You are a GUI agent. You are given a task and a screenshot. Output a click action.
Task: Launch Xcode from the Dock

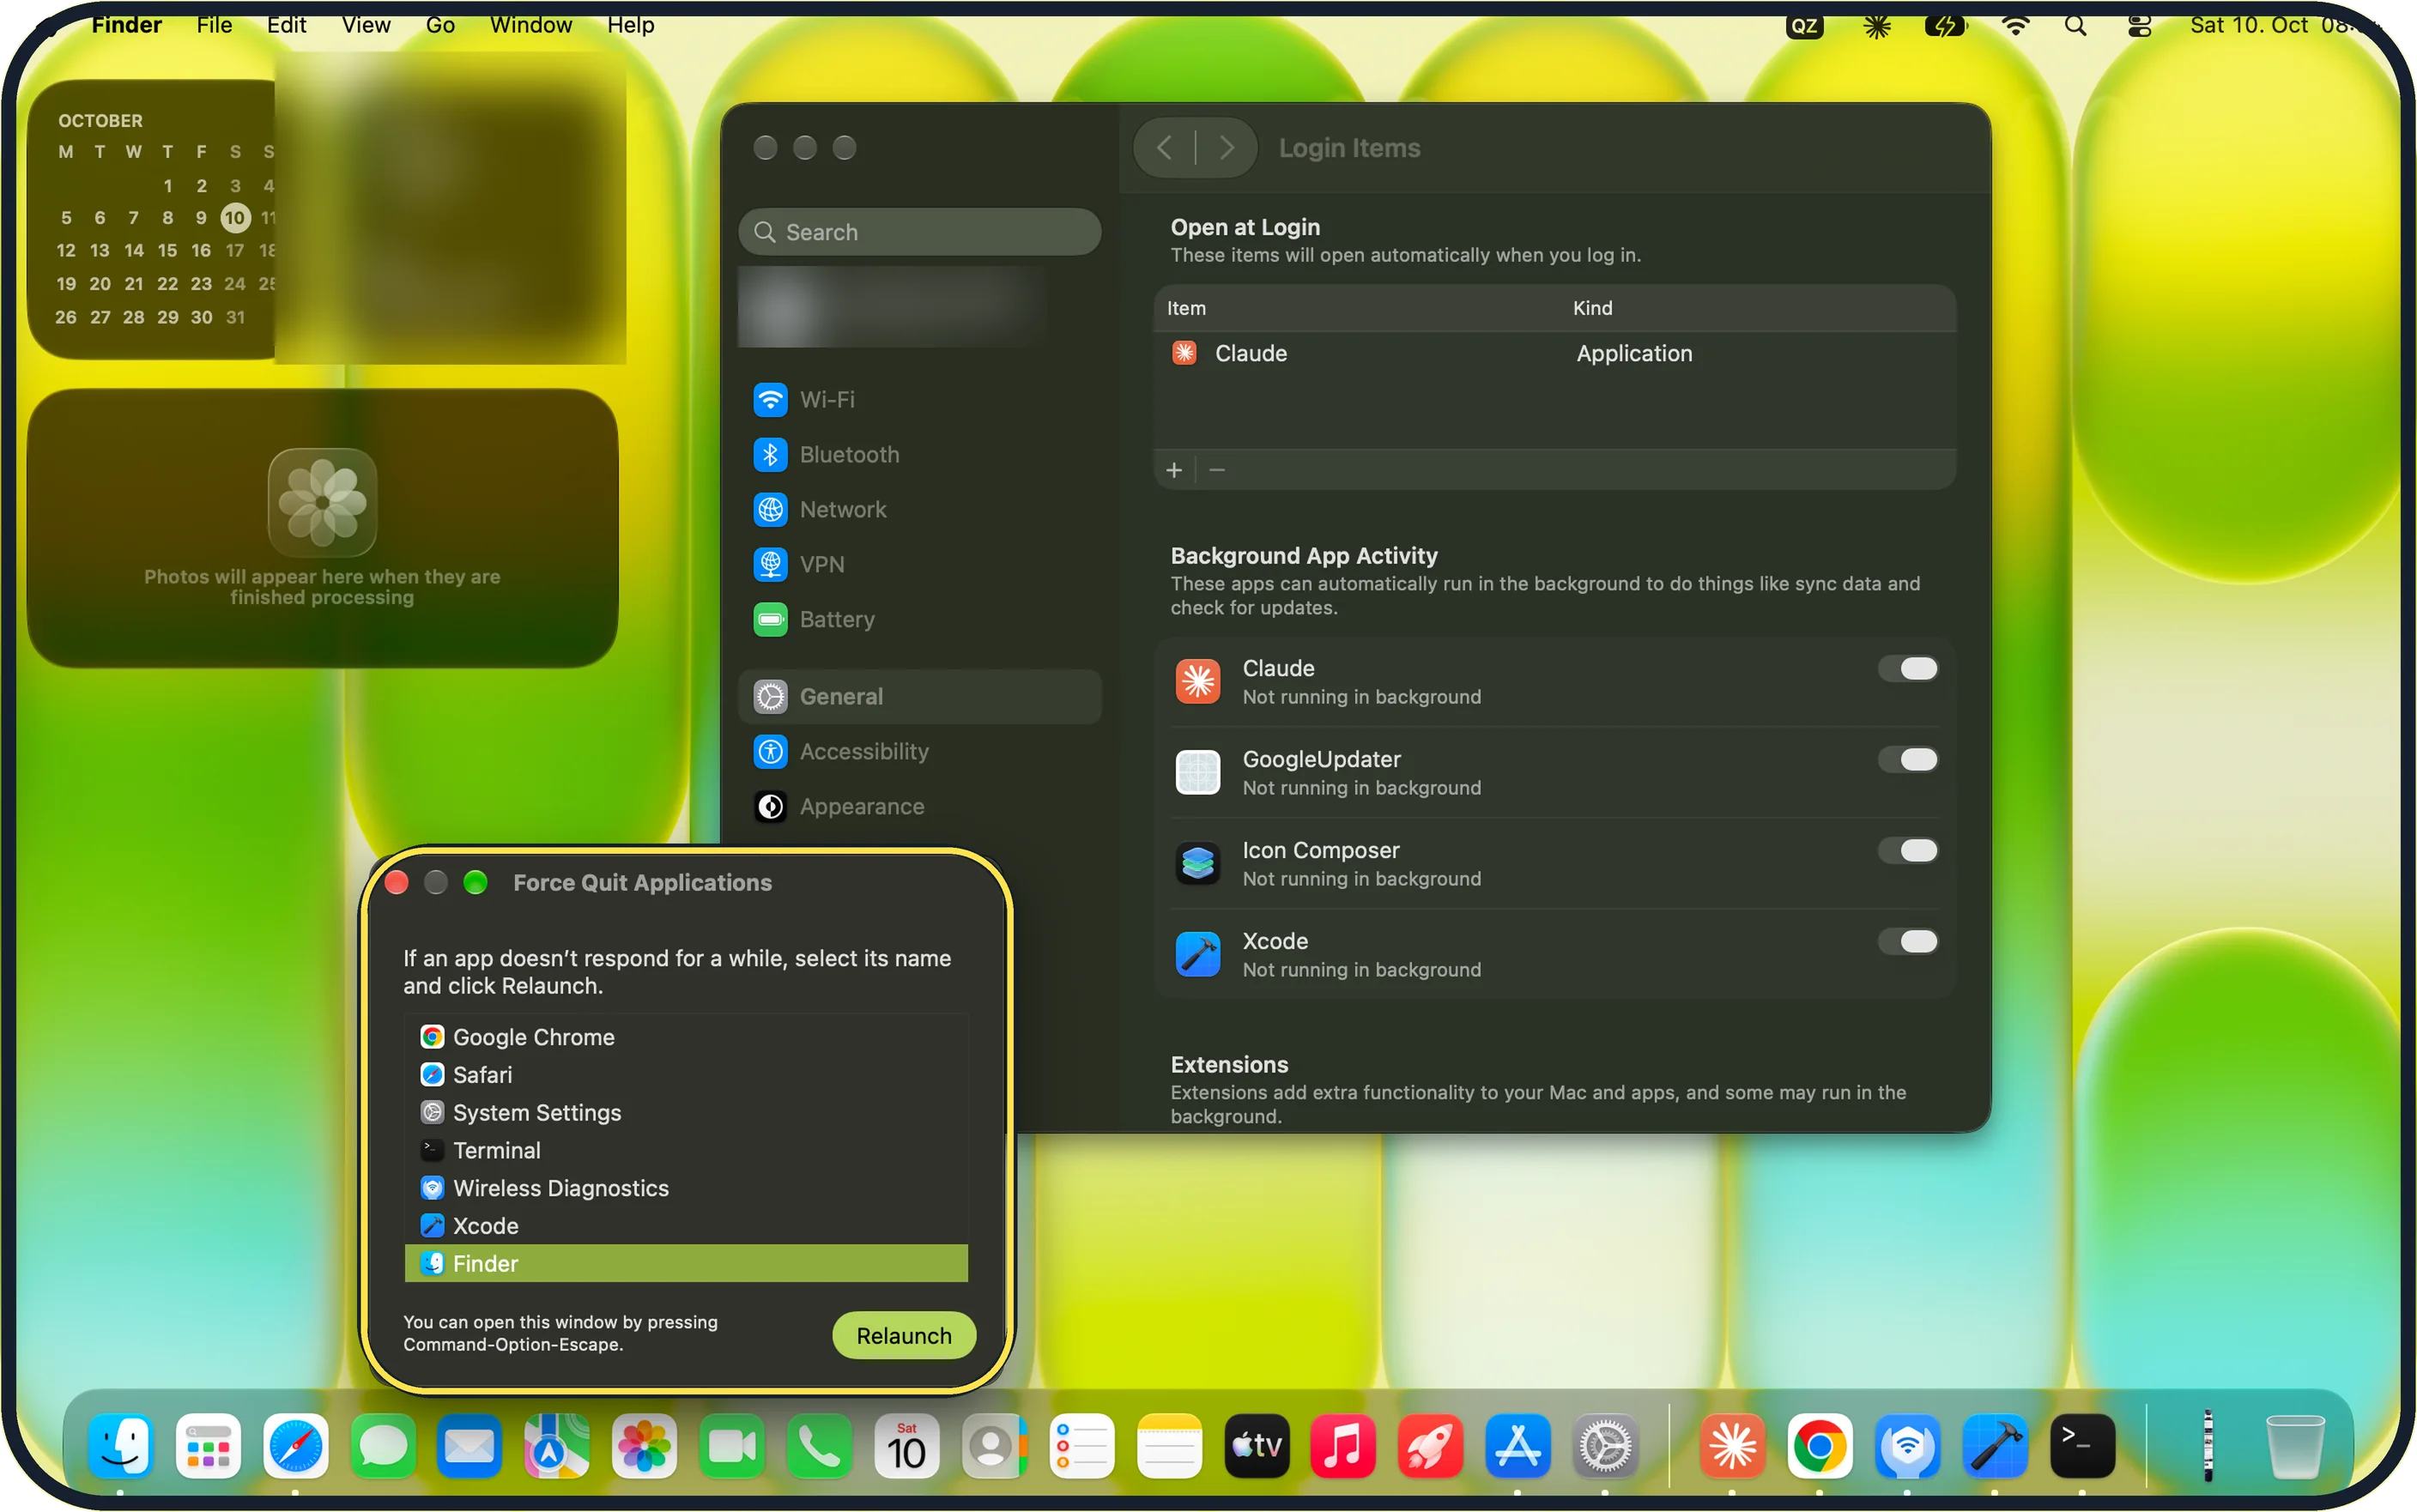tap(1995, 1446)
